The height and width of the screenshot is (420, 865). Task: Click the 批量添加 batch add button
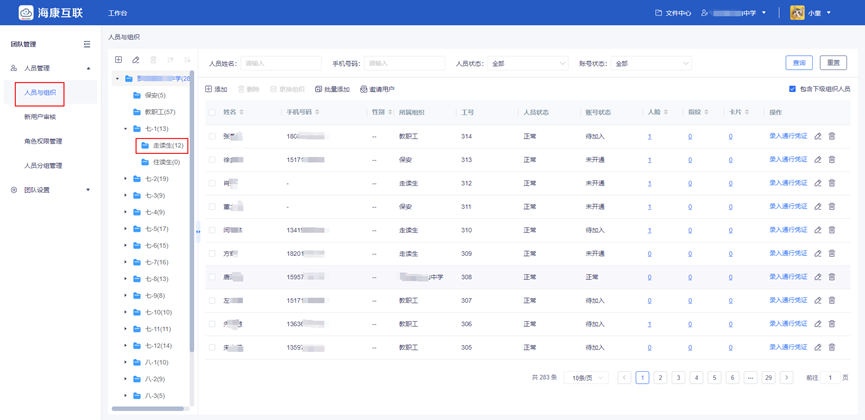click(332, 89)
